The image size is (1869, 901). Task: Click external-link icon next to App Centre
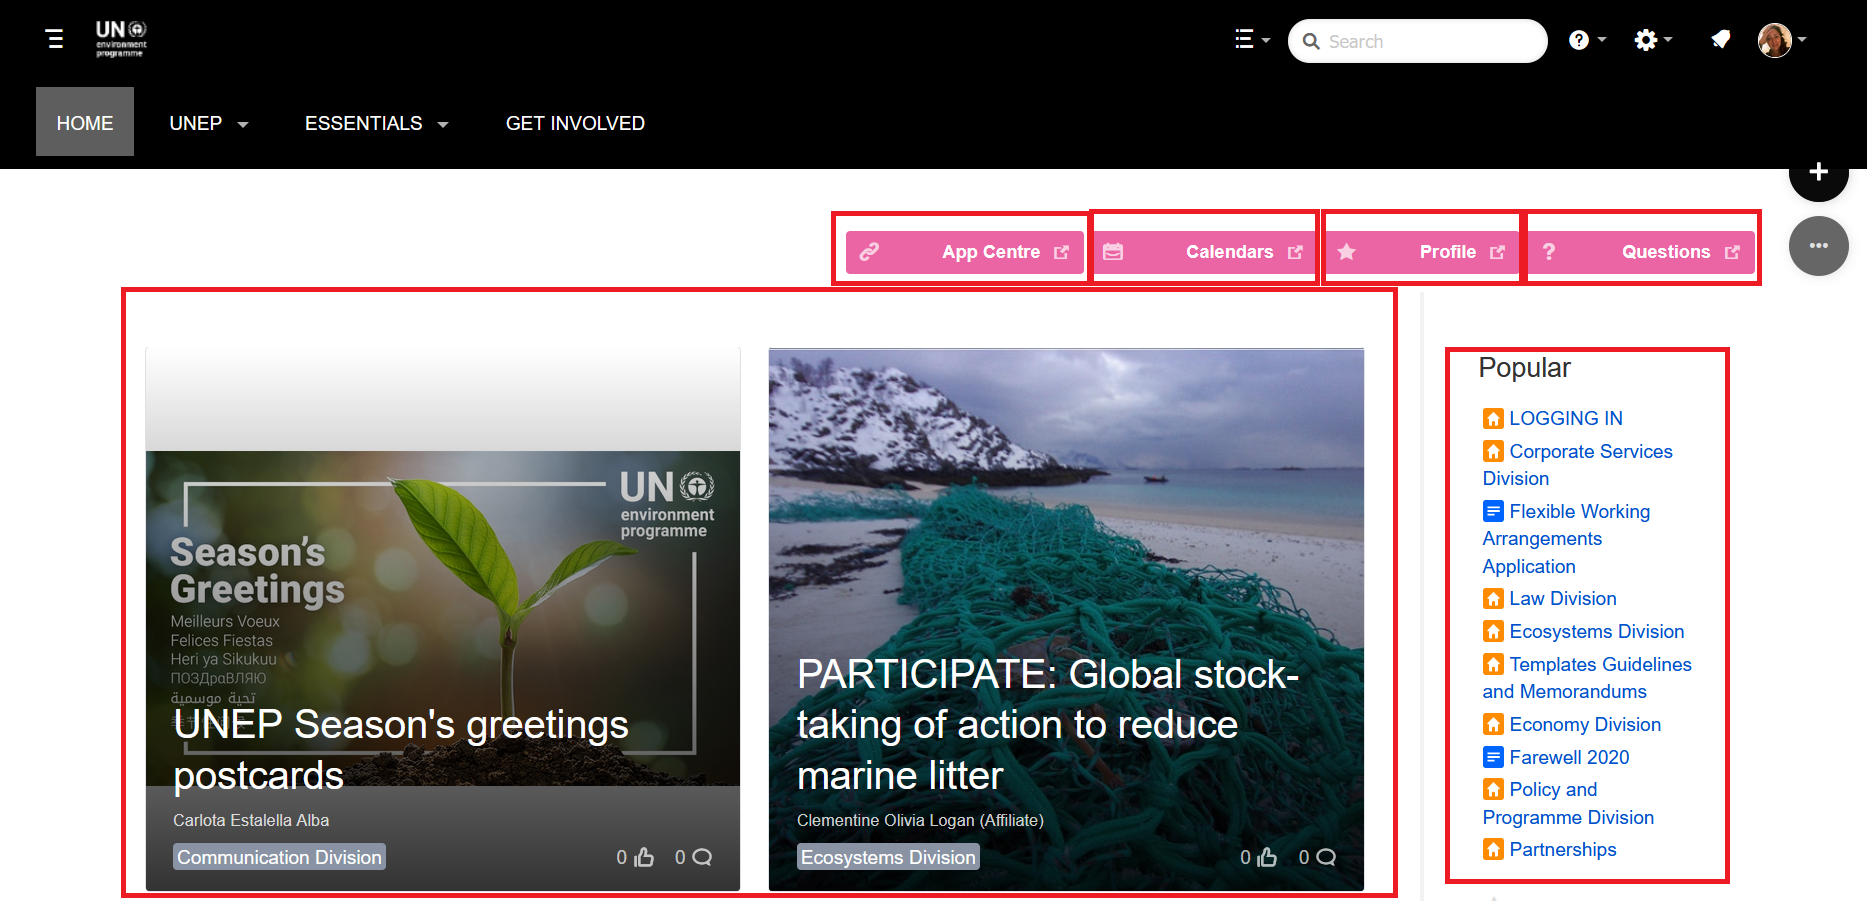[1062, 252]
